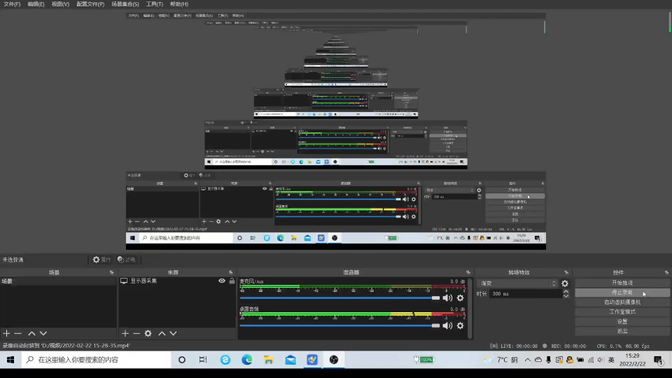Open source properties via the sources gear icon
The height and width of the screenshot is (378, 672).
(148, 333)
